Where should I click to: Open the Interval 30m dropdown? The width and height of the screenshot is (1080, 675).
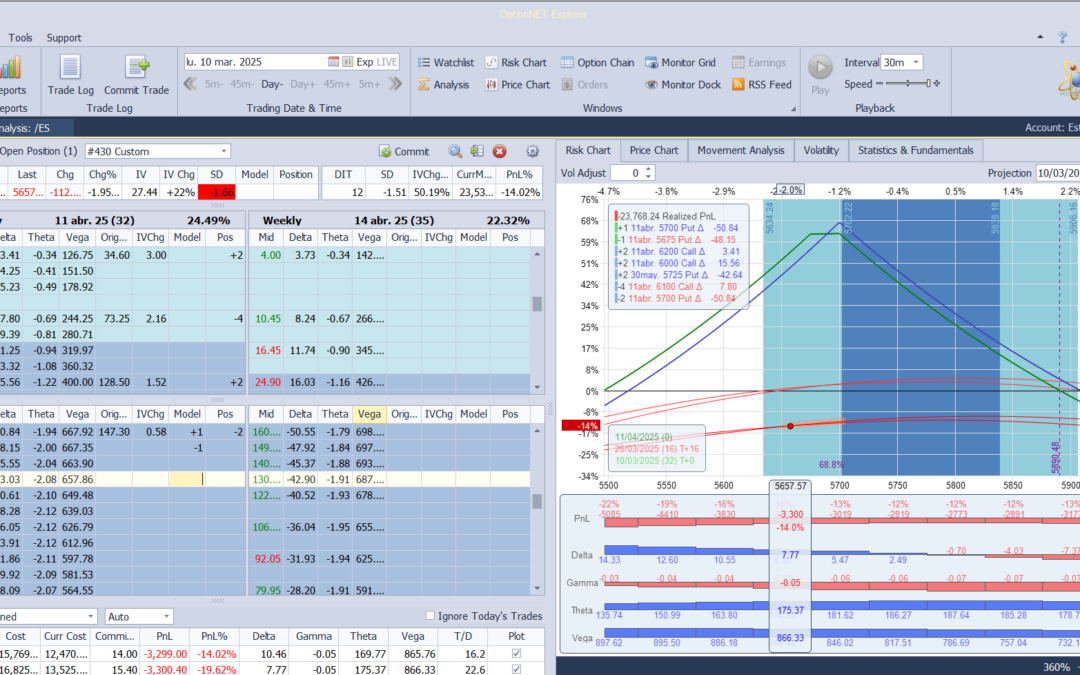[916, 62]
